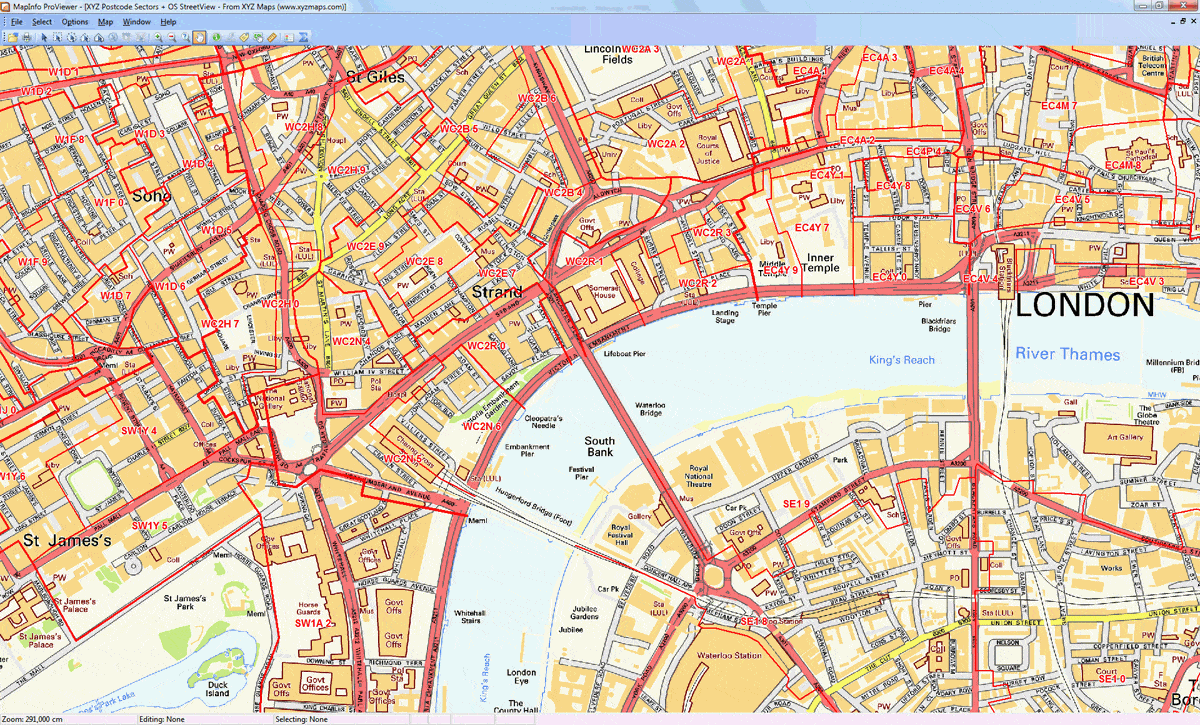The image size is (1200, 725).
Task: Open a workspace with the Open icon
Action: (15, 36)
